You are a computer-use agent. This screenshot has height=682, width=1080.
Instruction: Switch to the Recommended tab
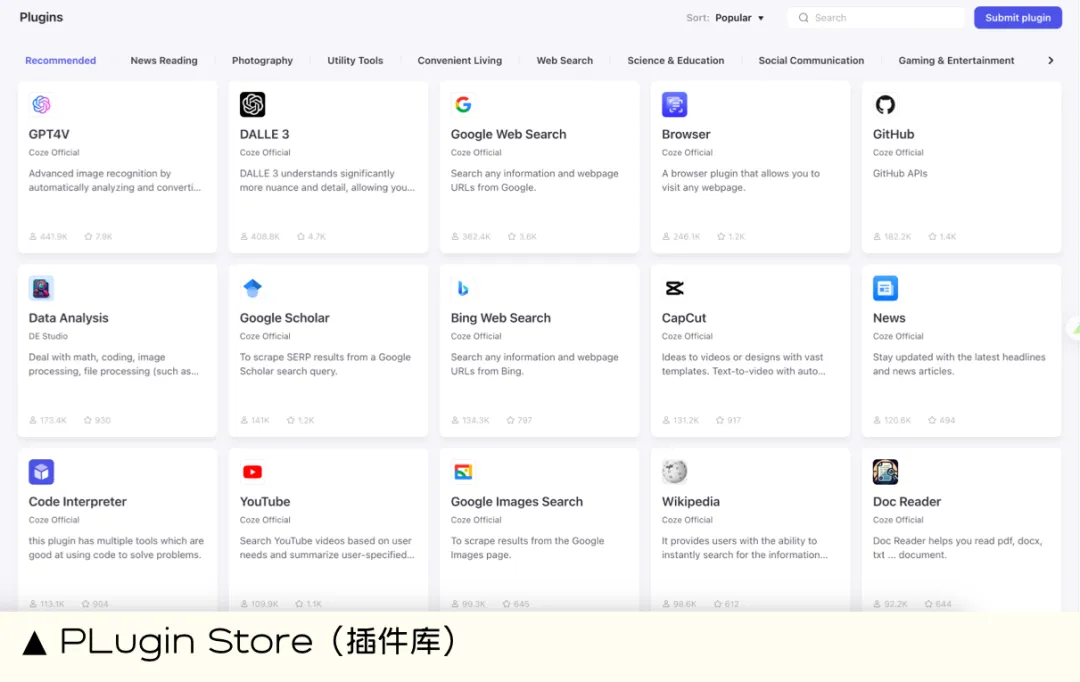coord(61,61)
